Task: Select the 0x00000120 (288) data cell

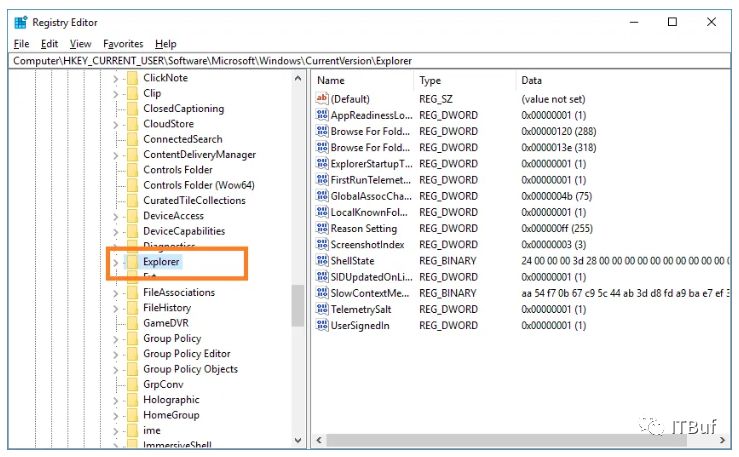Action: (x=558, y=131)
